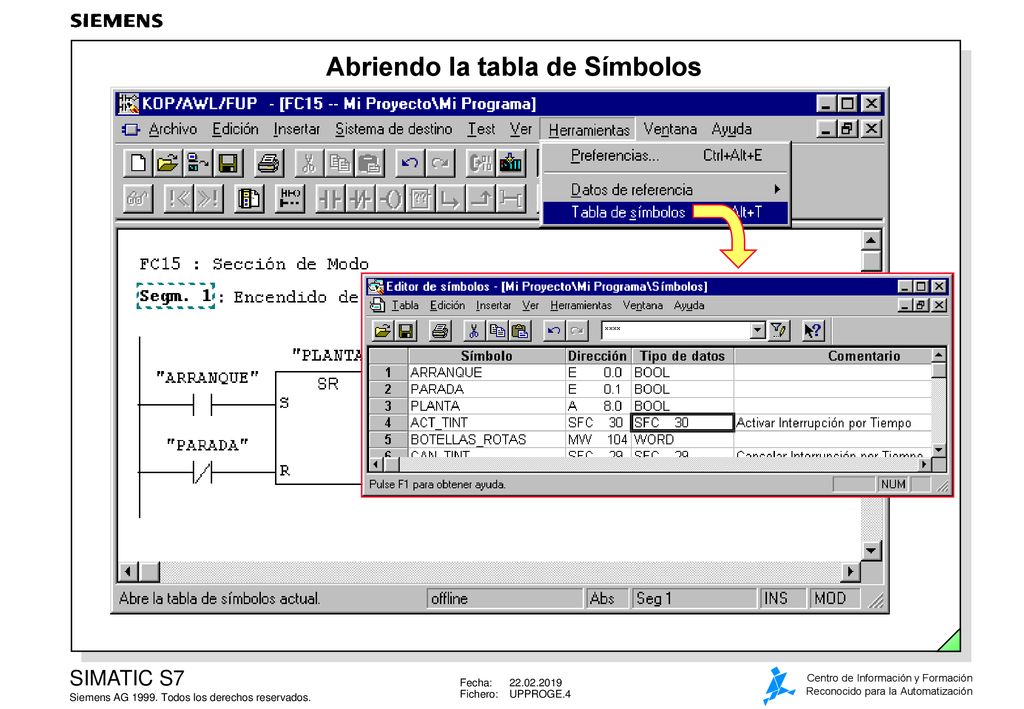Click the new network icon
The width and height of the screenshot is (1024, 709).
coord(289,198)
